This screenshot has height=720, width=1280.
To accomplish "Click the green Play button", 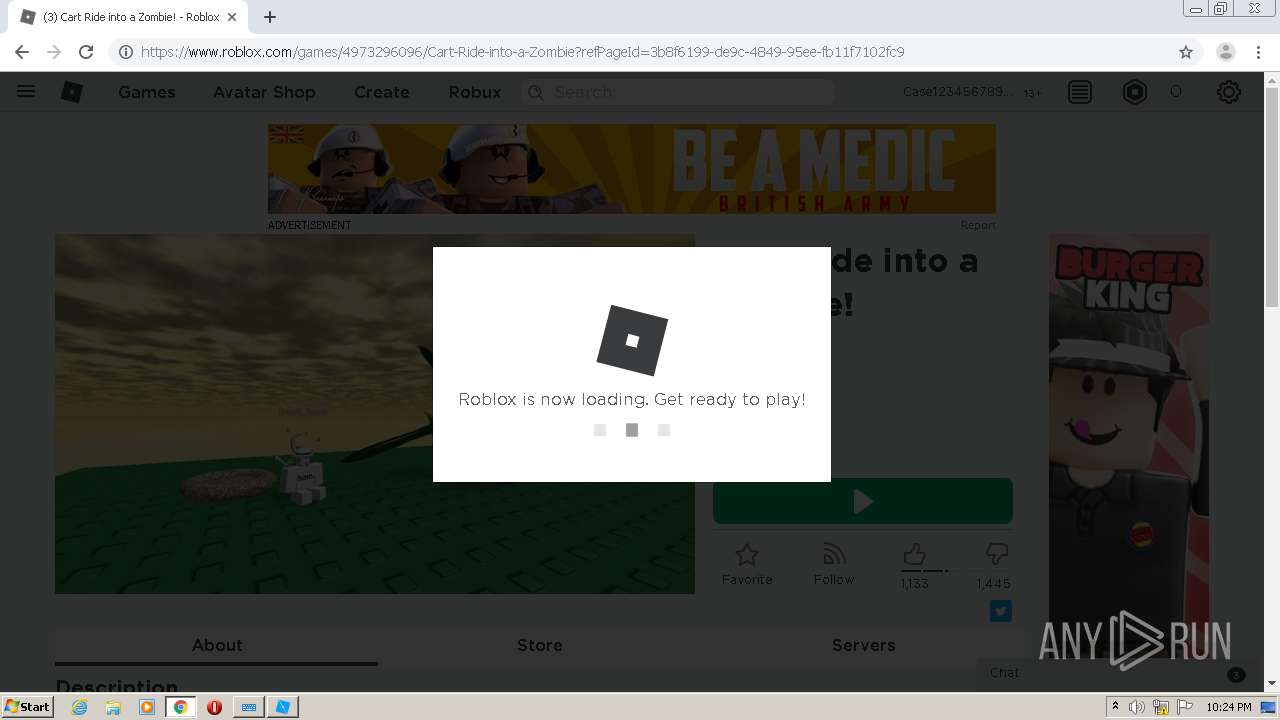I will 863,501.
